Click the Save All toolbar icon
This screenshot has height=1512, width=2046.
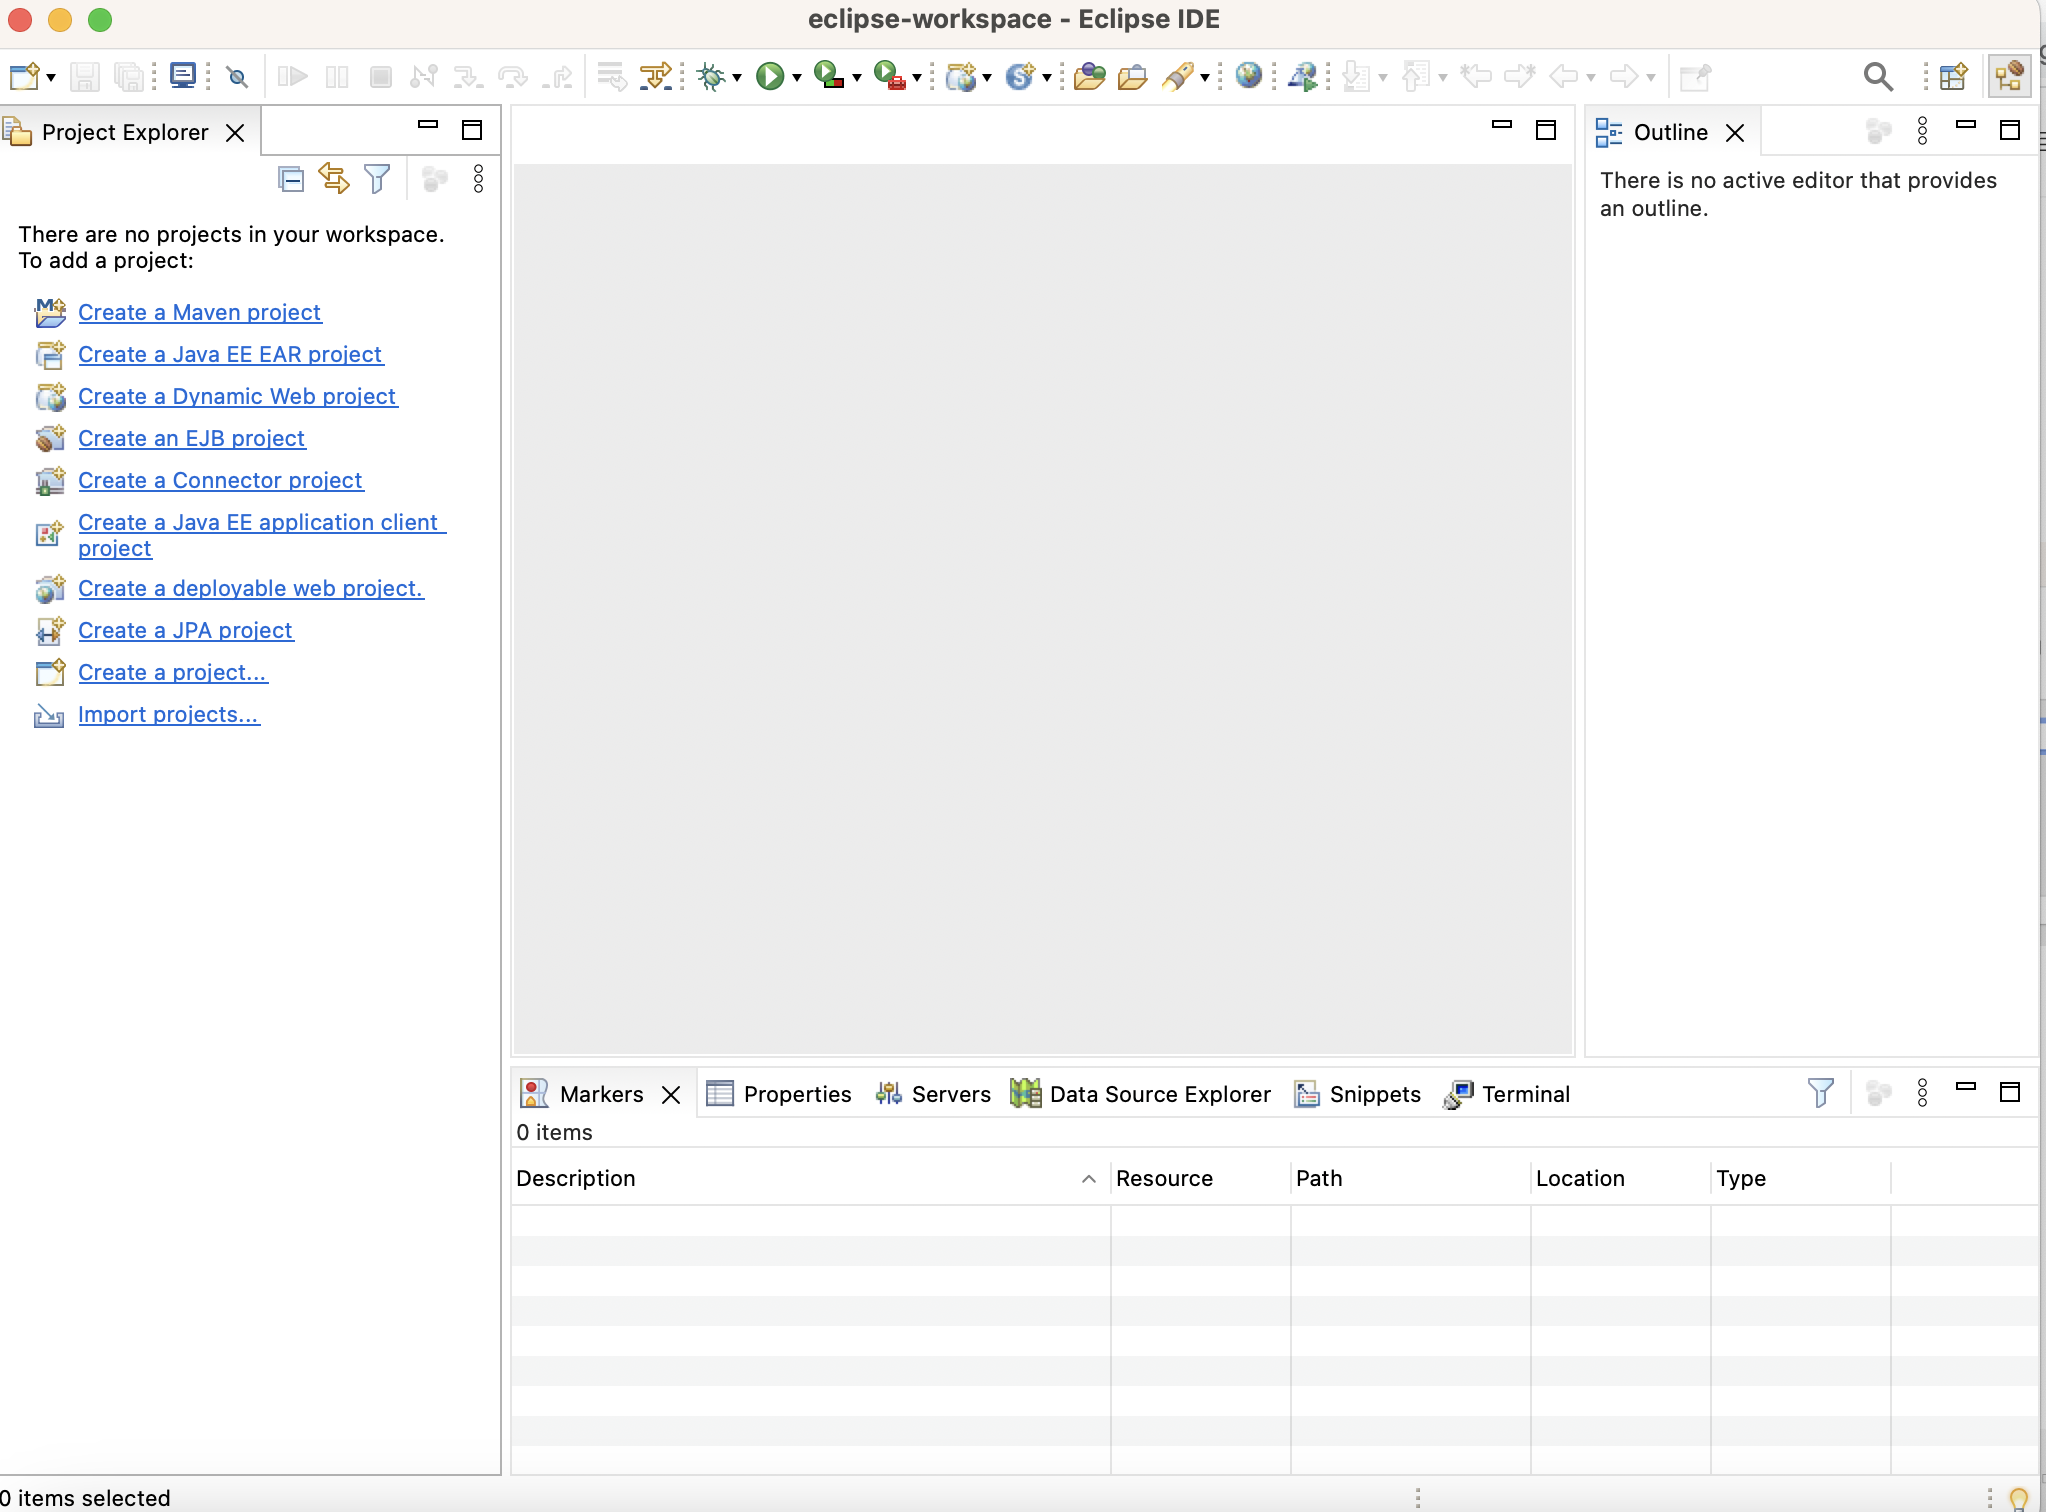coord(128,76)
